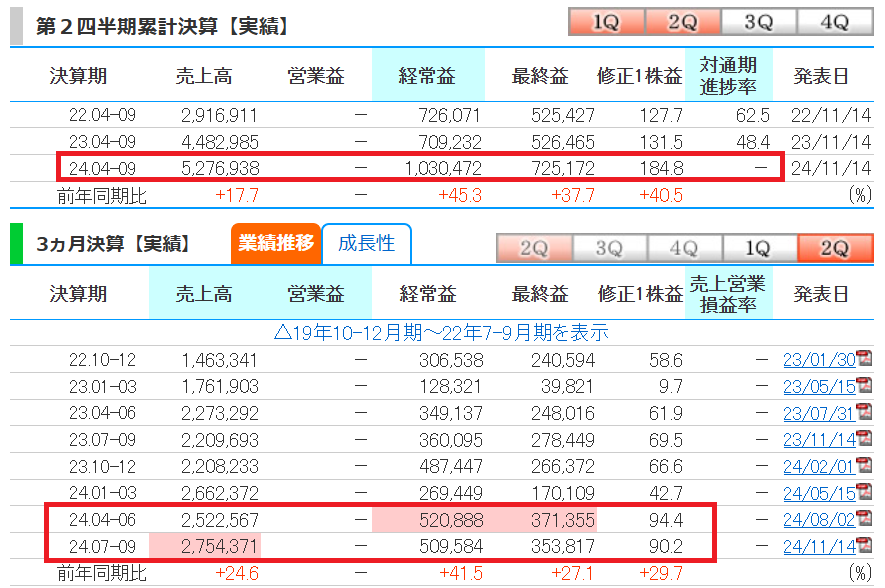This screenshot has width=885, height=588.
Task: Open PDF icon beside 24/08/02 date
Action: (864, 518)
